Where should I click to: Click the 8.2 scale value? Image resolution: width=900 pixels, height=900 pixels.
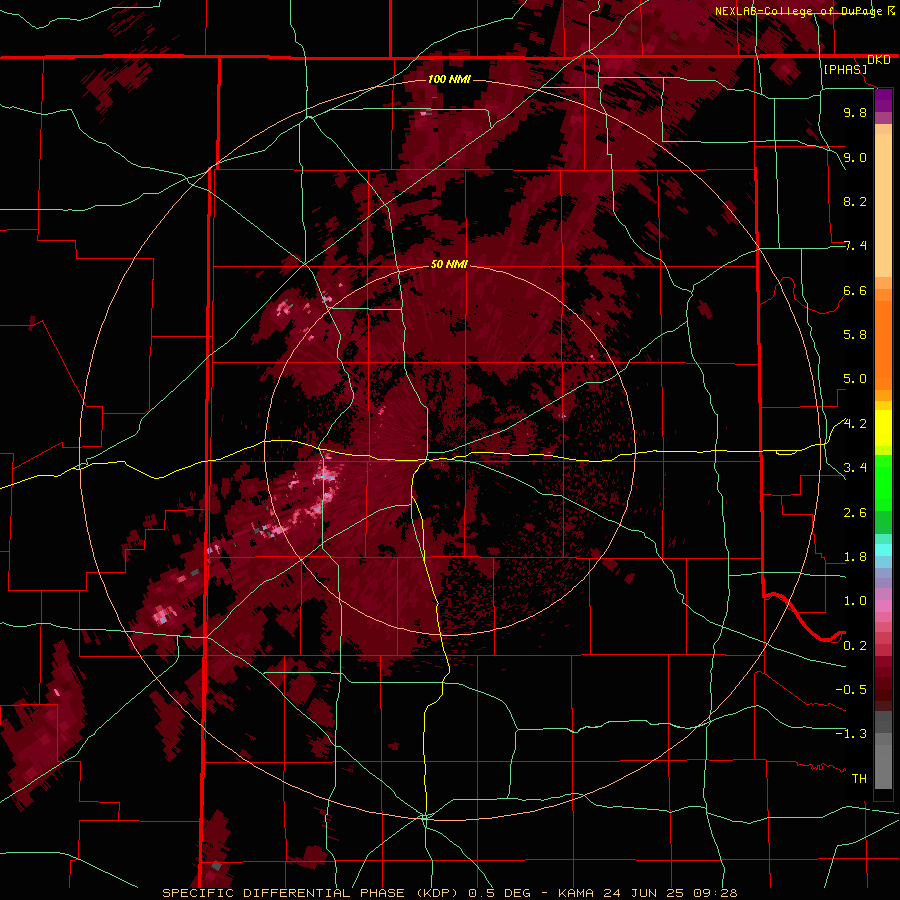(x=855, y=201)
